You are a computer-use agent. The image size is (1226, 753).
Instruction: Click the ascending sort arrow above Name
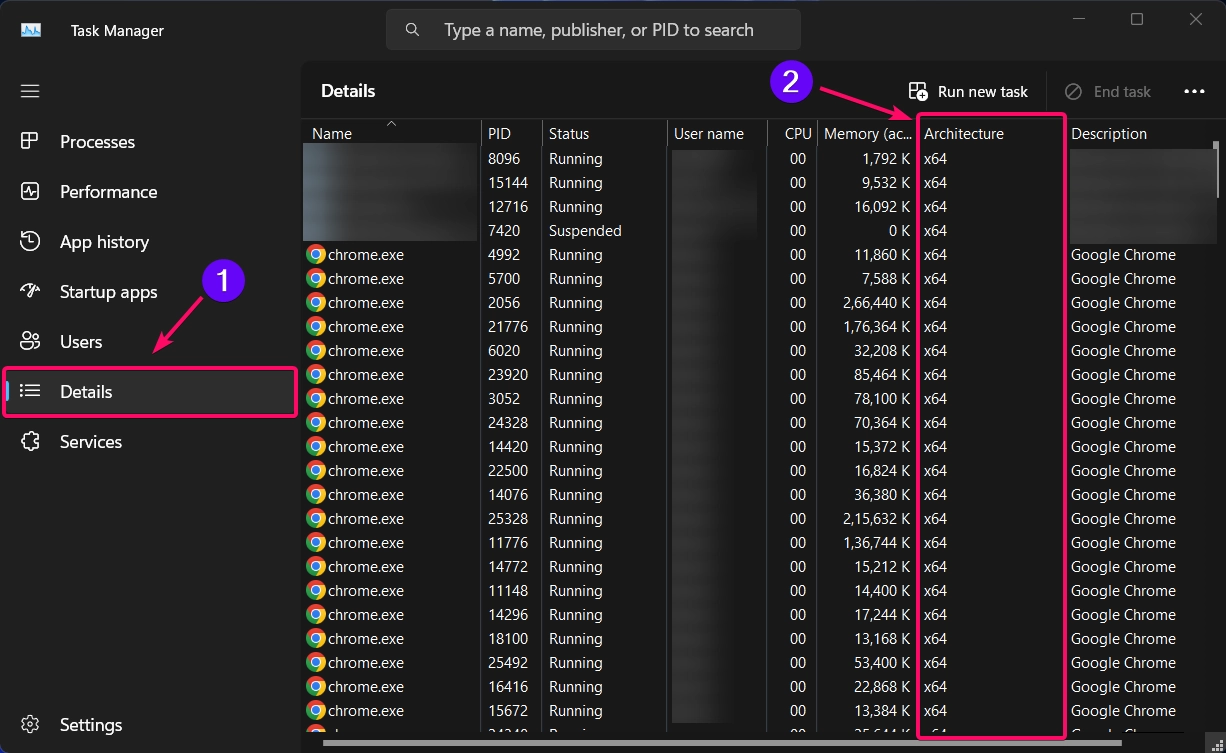[x=391, y=124]
